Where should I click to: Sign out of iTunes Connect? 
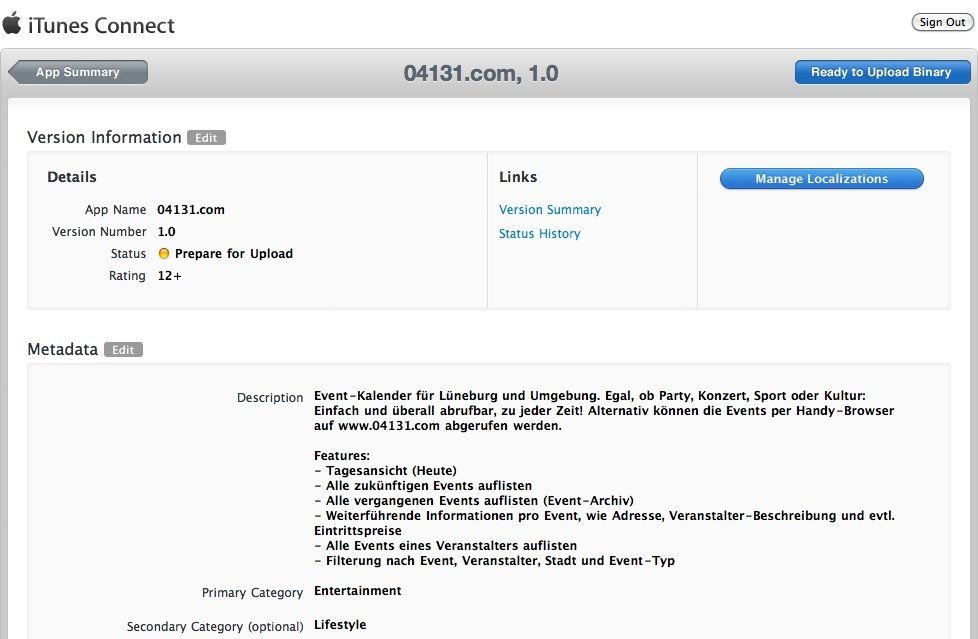coord(942,22)
